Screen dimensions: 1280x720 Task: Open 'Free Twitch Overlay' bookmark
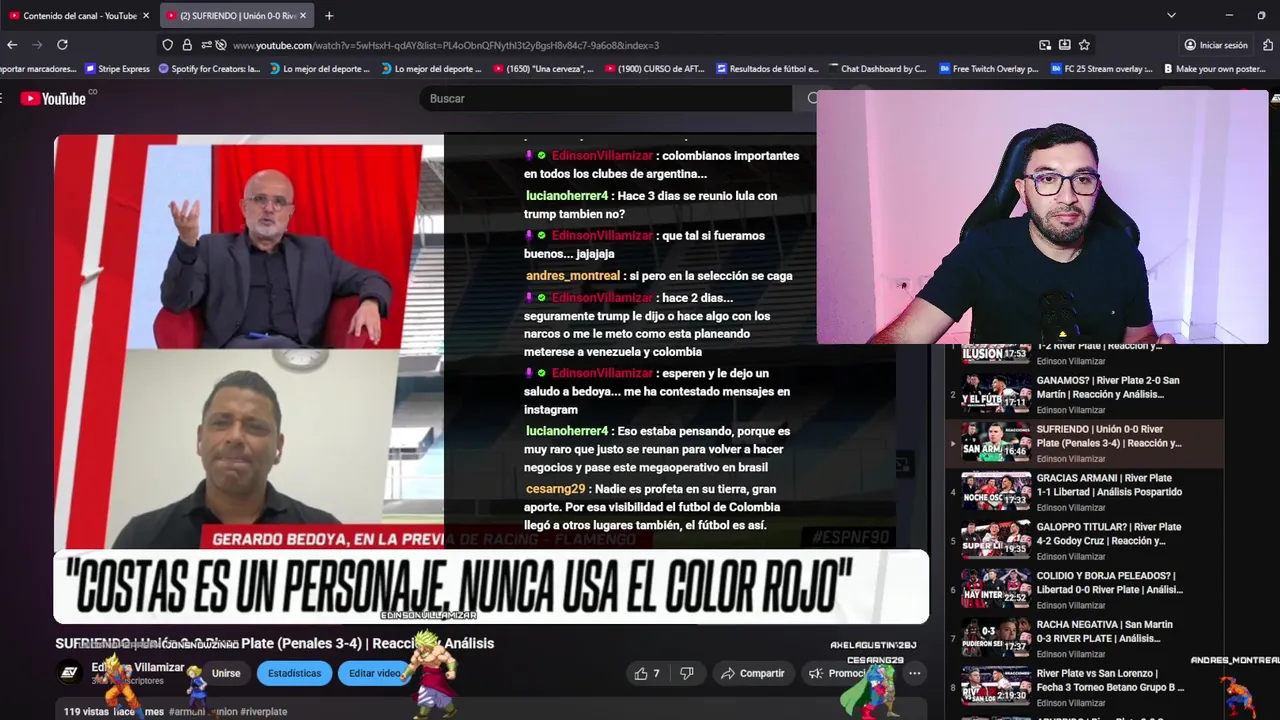[989, 69]
